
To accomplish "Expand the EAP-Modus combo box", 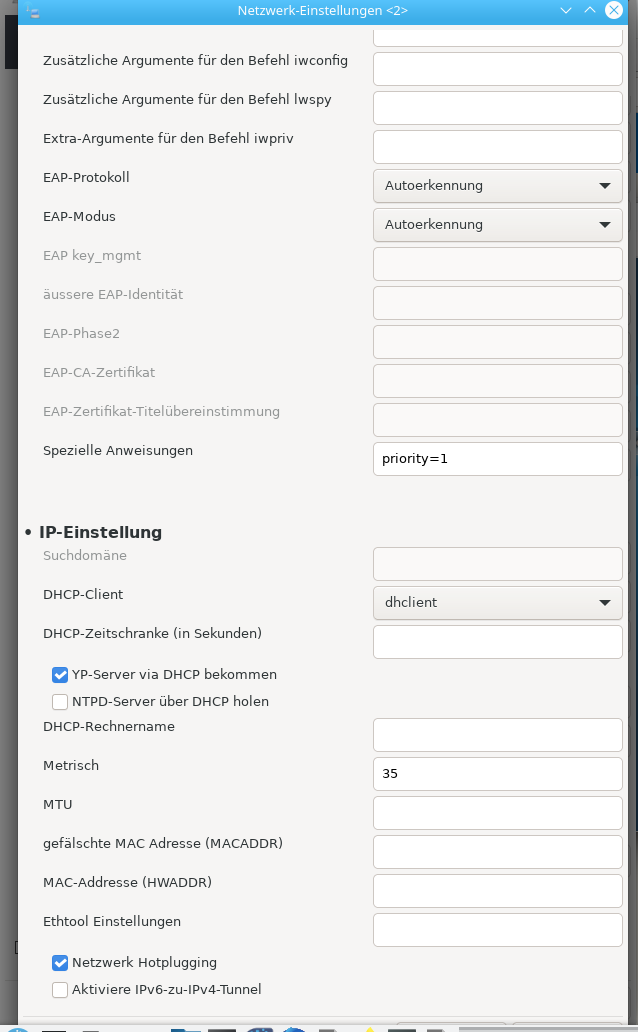I will click(x=498, y=224).
